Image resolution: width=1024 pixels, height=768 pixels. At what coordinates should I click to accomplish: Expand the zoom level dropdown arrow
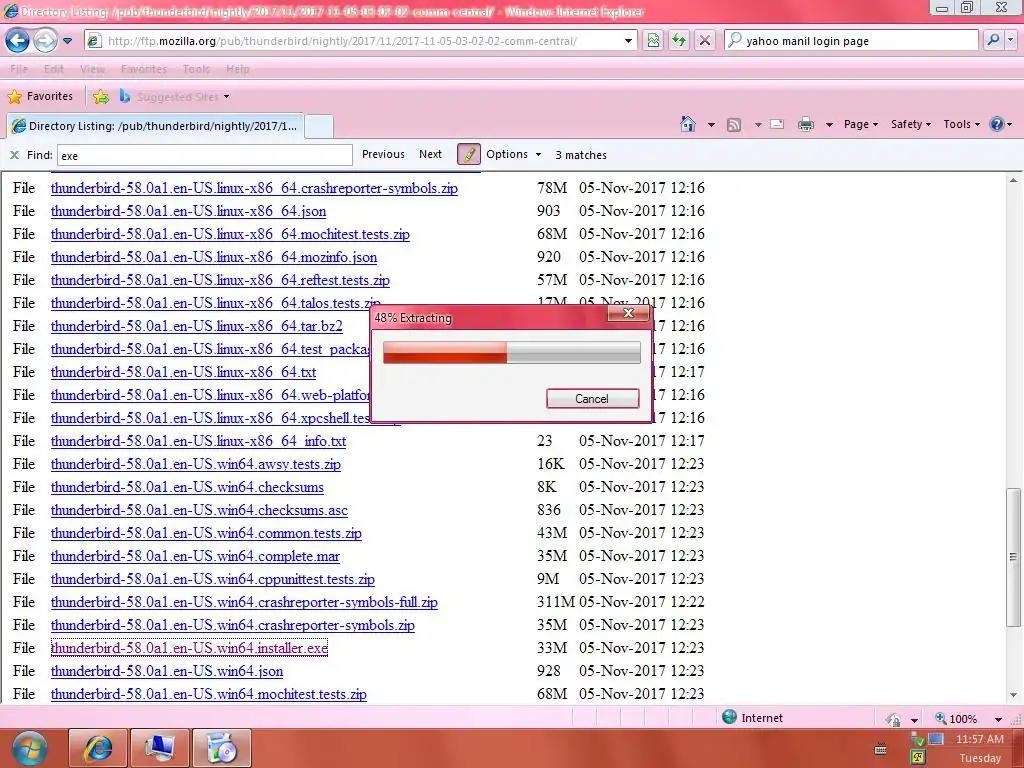point(999,719)
